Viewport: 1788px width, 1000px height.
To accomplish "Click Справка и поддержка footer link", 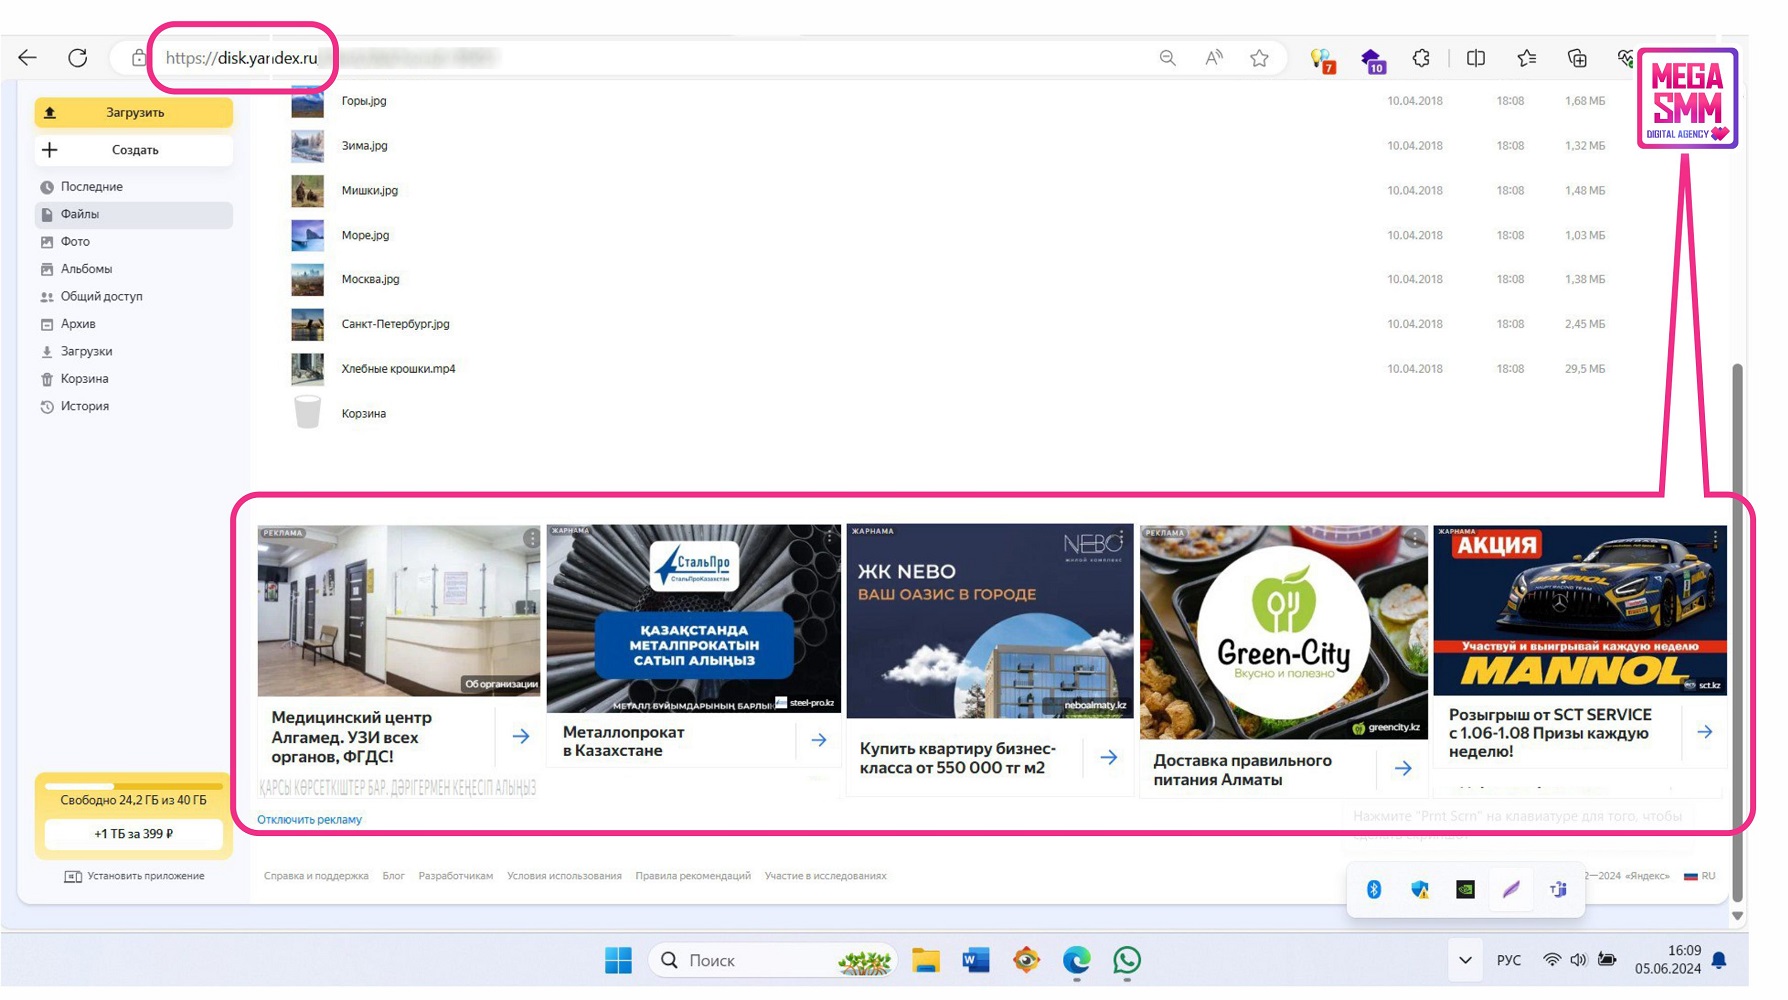I will [316, 877].
